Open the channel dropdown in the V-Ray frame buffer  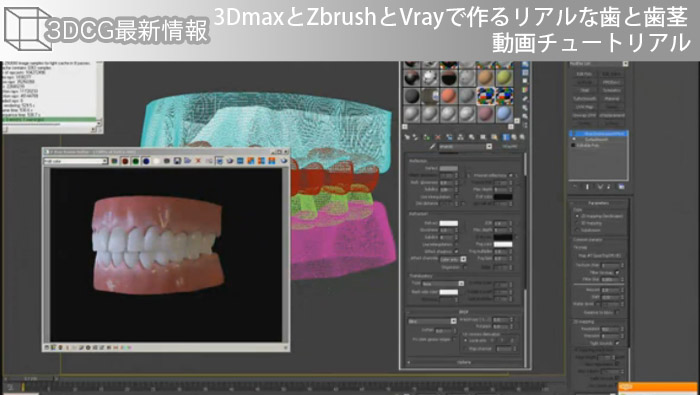point(75,161)
